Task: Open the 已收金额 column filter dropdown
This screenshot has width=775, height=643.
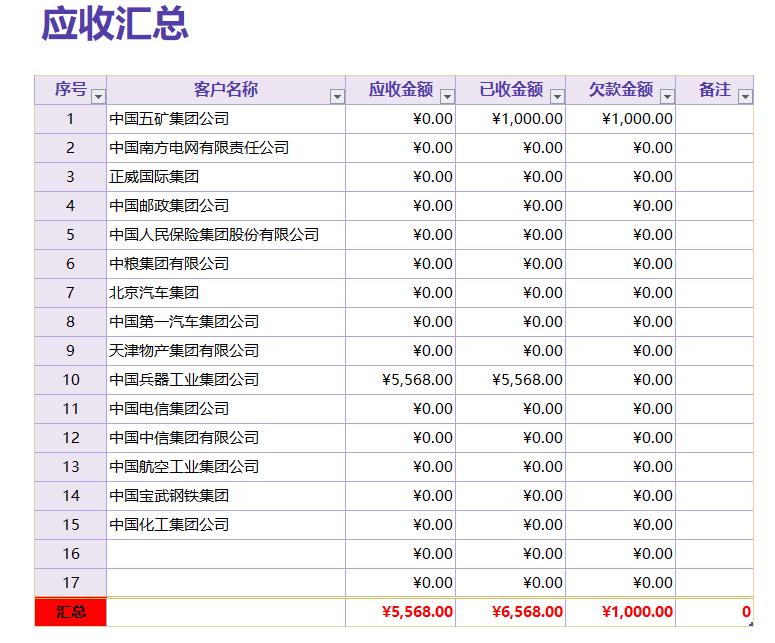Action: pos(557,96)
